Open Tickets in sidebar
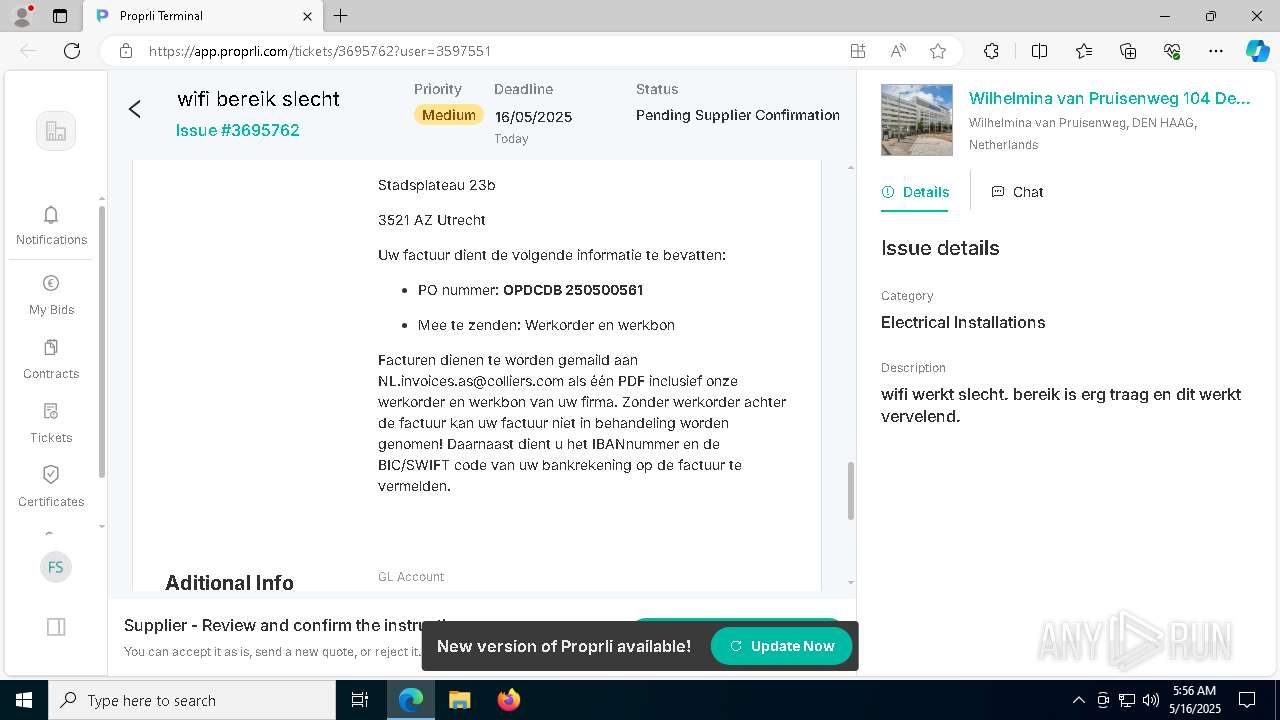Image resolution: width=1280 pixels, height=720 pixels. point(51,423)
